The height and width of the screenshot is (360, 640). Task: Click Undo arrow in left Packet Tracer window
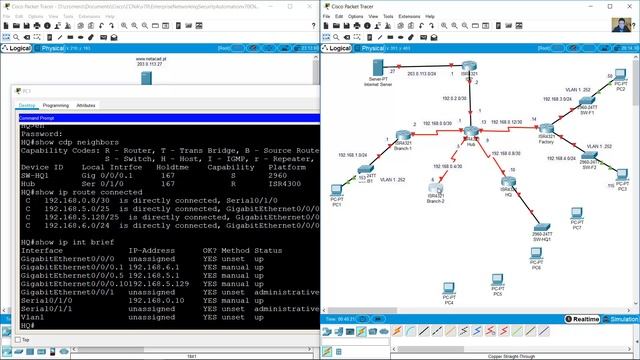pyautogui.click(x=101, y=26)
